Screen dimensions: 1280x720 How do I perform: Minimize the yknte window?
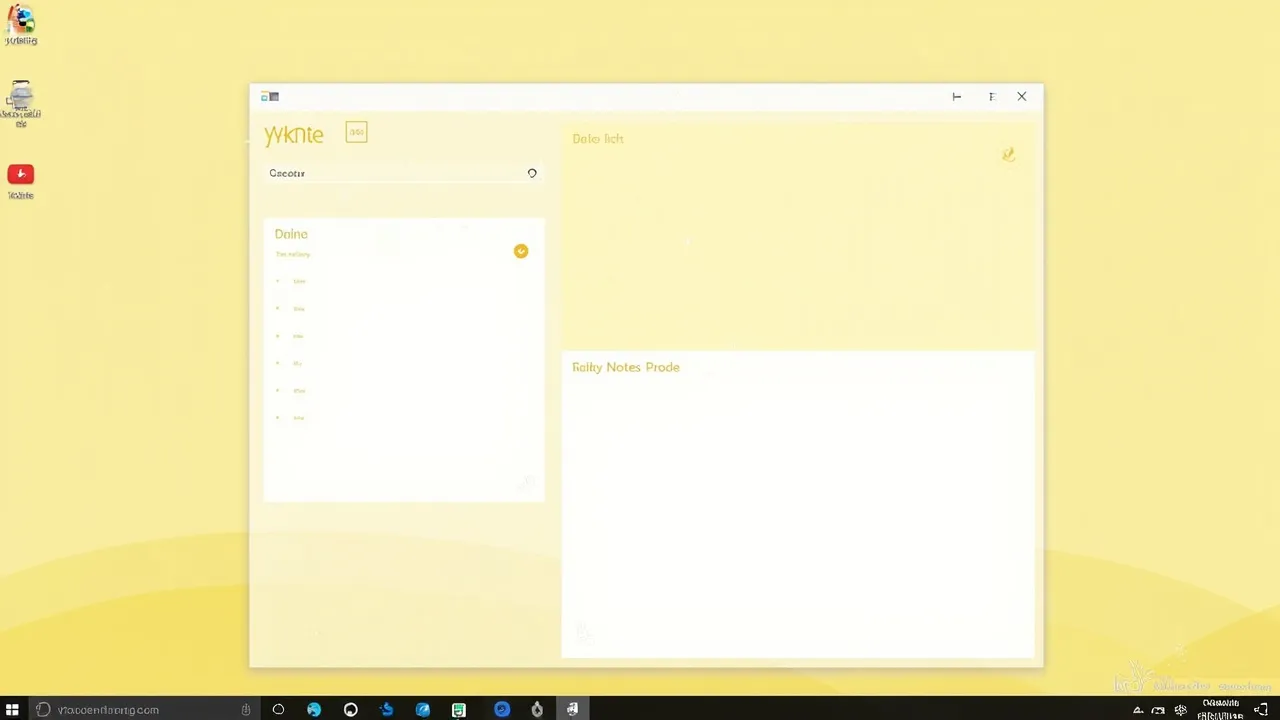[x=957, y=97]
